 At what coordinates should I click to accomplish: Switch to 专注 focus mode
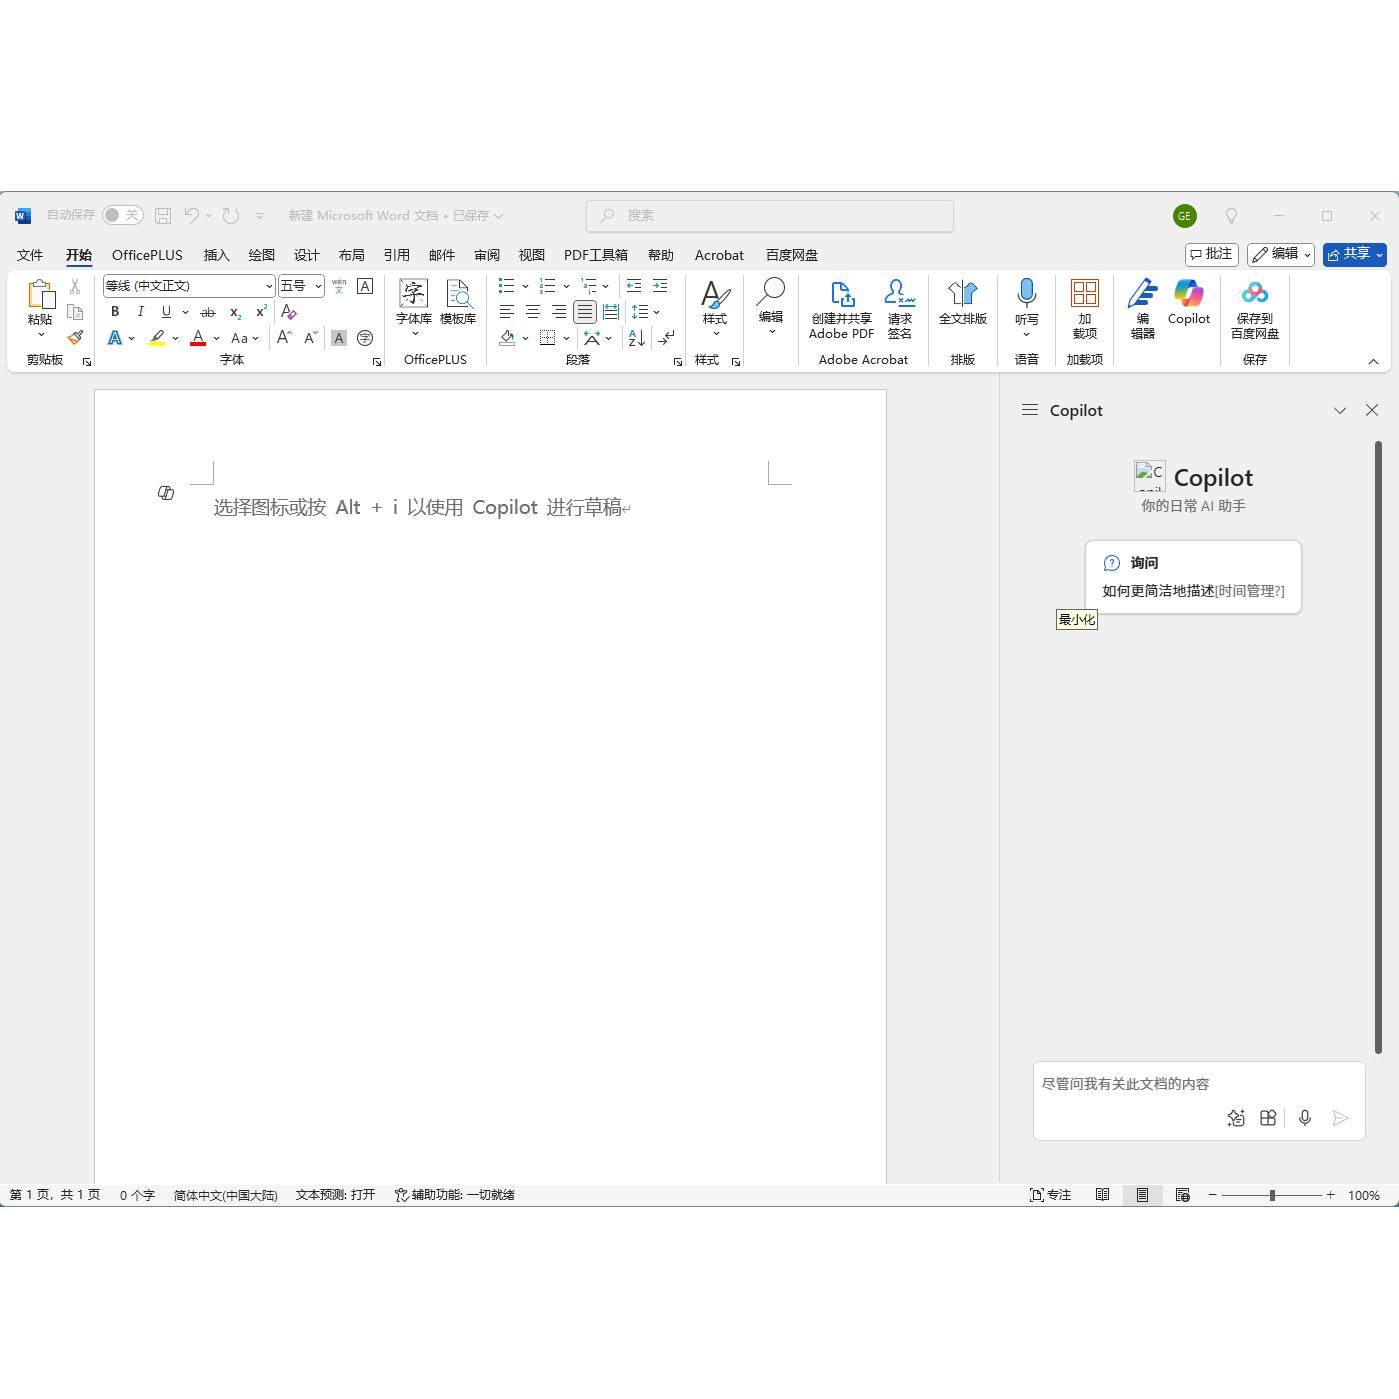[x=1050, y=1195]
